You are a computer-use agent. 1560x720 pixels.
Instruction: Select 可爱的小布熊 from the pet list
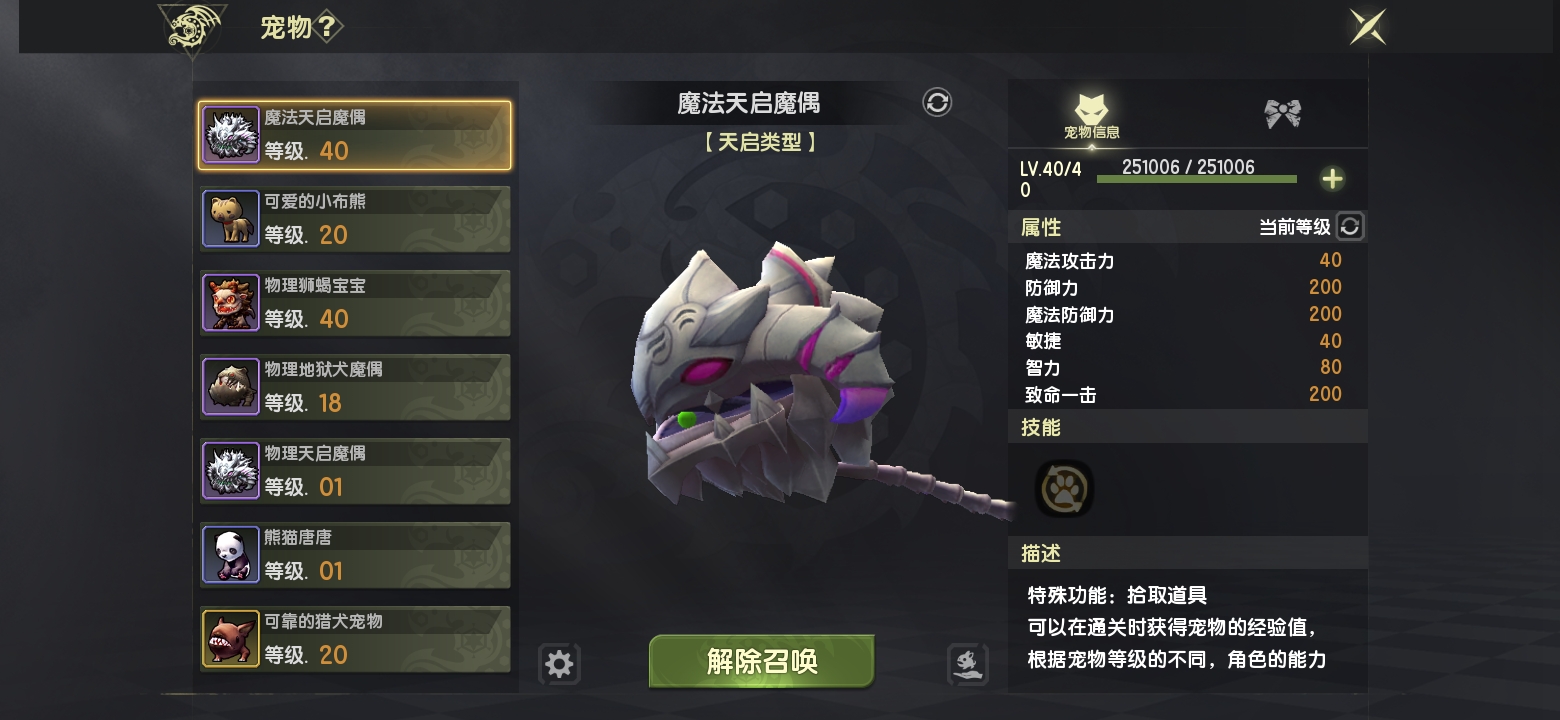(x=356, y=219)
